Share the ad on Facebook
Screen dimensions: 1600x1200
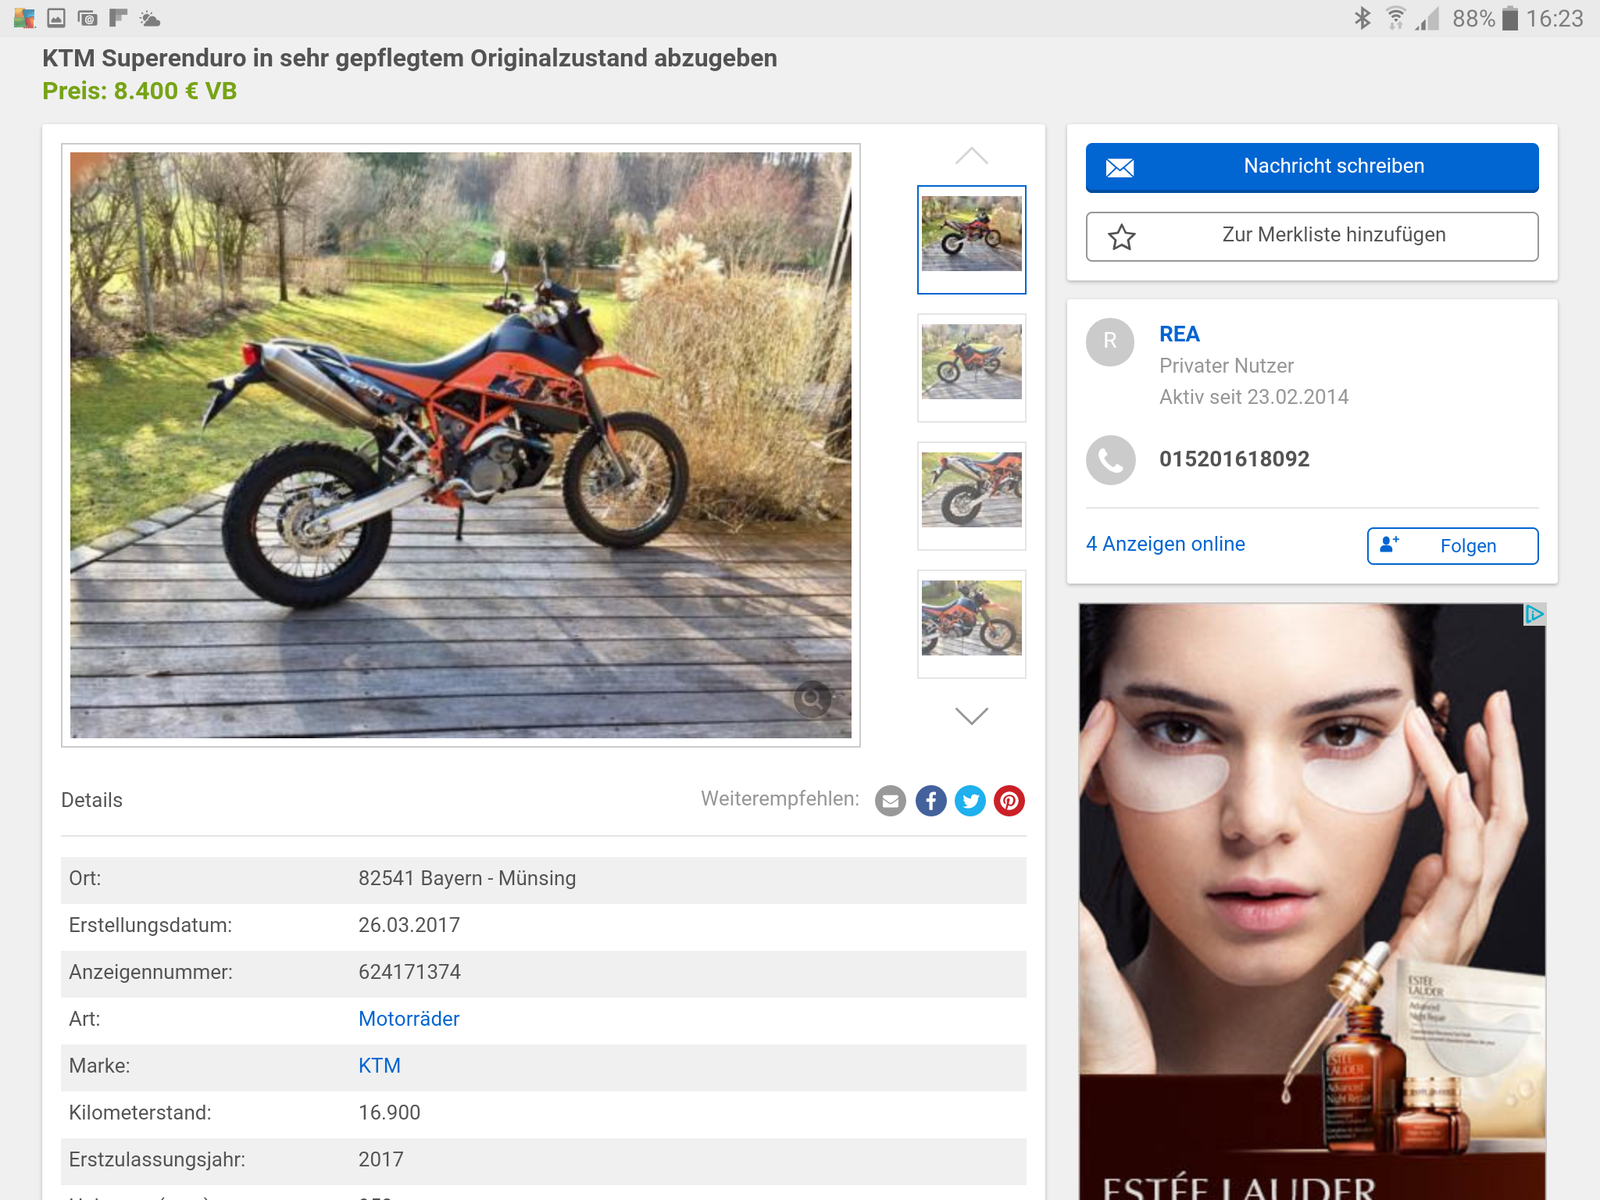(x=930, y=801)
